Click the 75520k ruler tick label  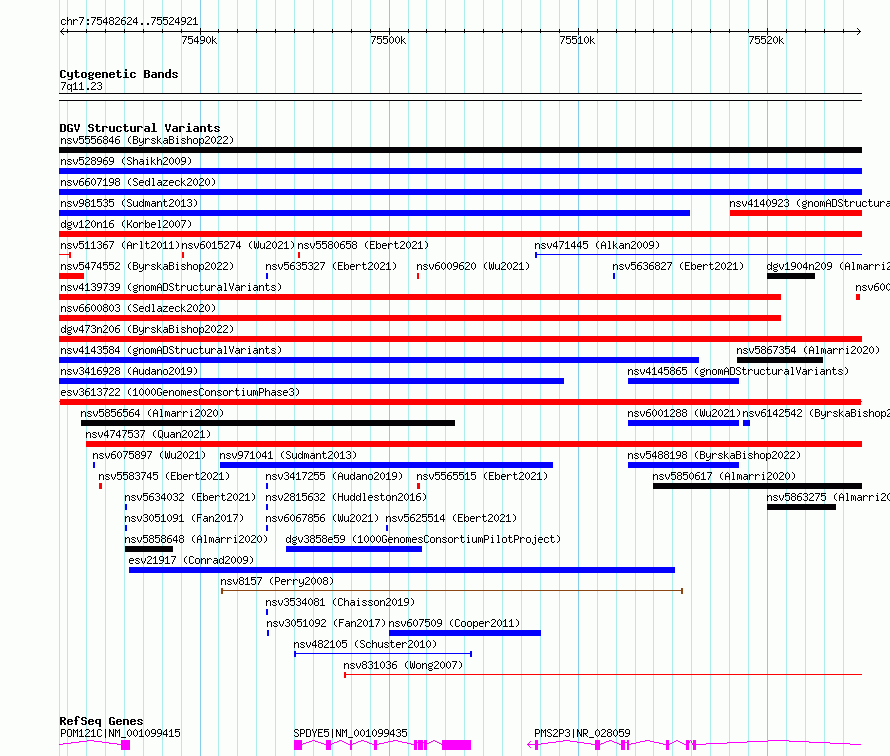[766, 40]
